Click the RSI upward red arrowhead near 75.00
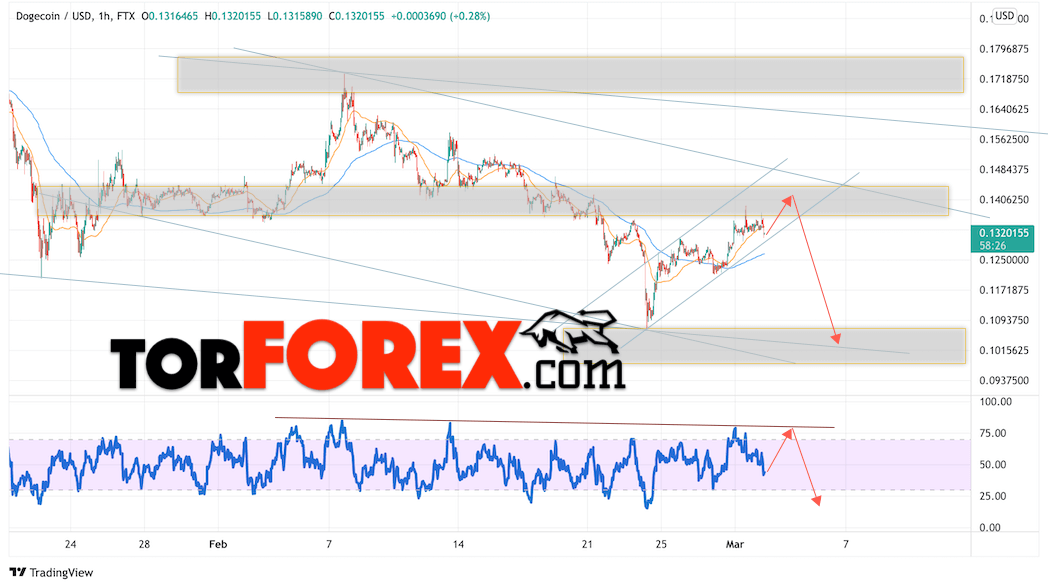The height and width of the screenshot is (588, 1048). [789, 434]
